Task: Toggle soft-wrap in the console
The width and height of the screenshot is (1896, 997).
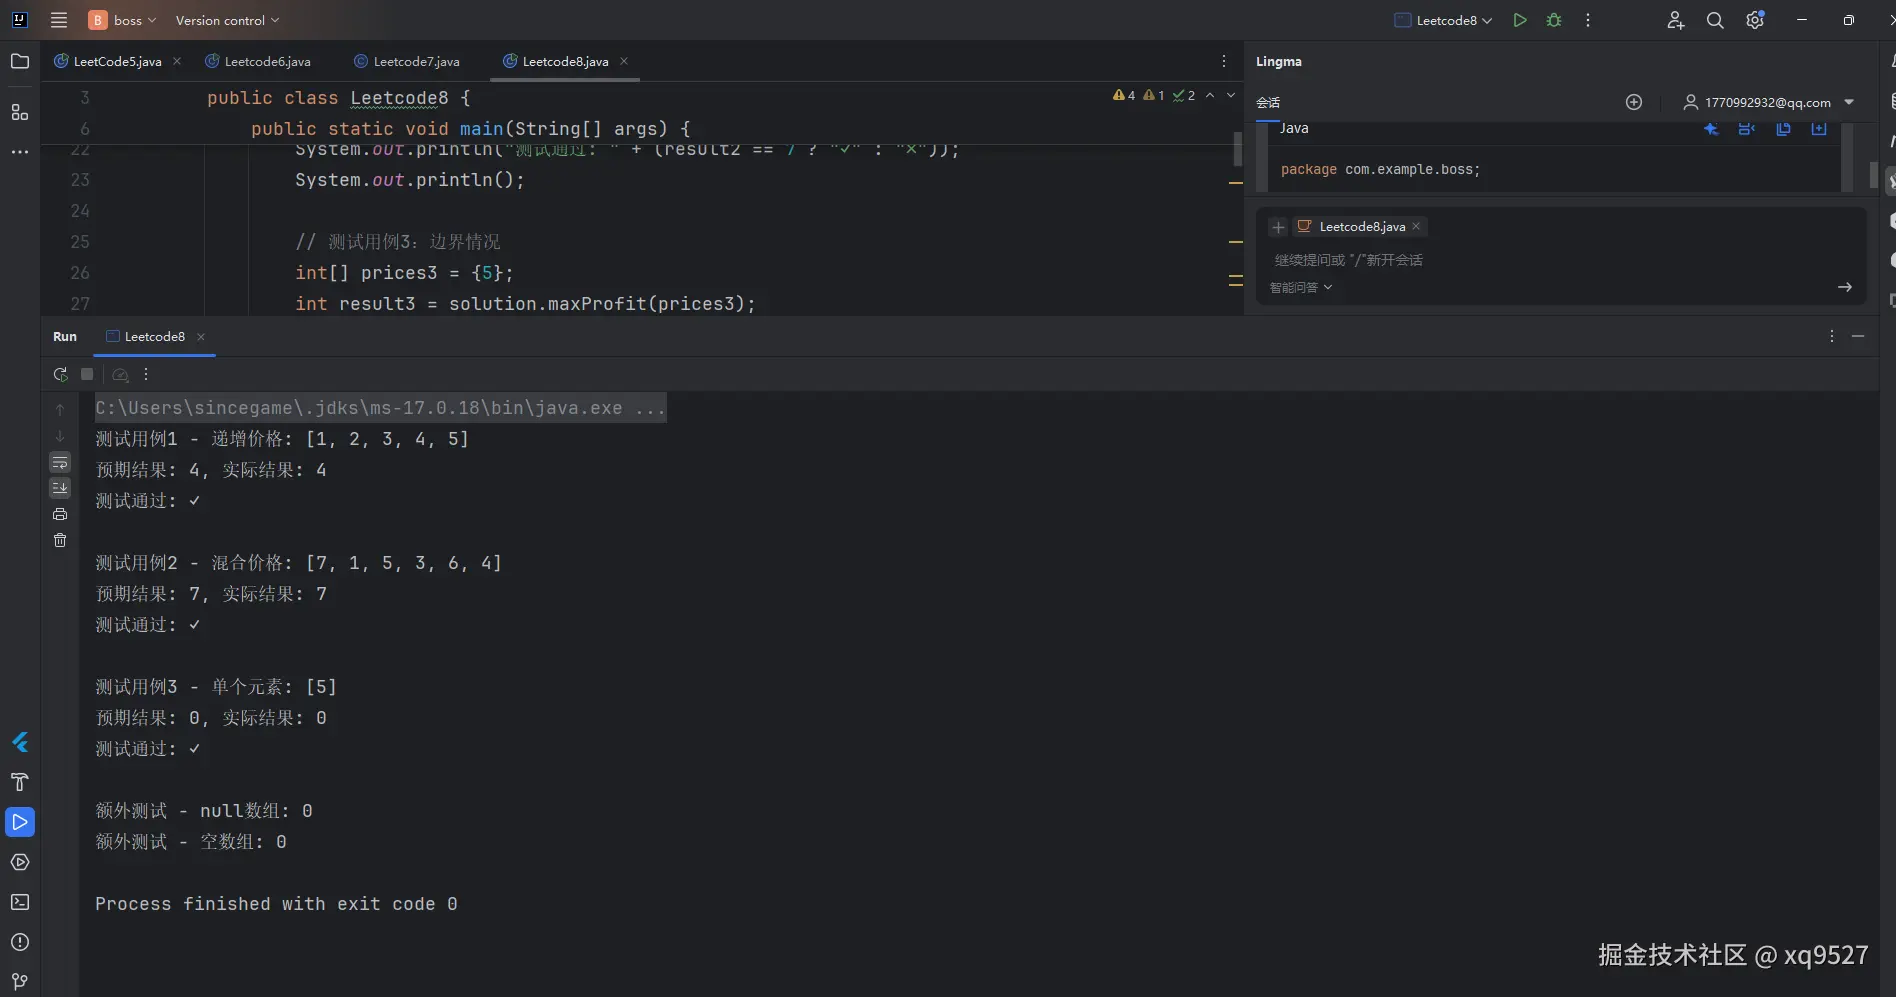Action: pos(60,462)
